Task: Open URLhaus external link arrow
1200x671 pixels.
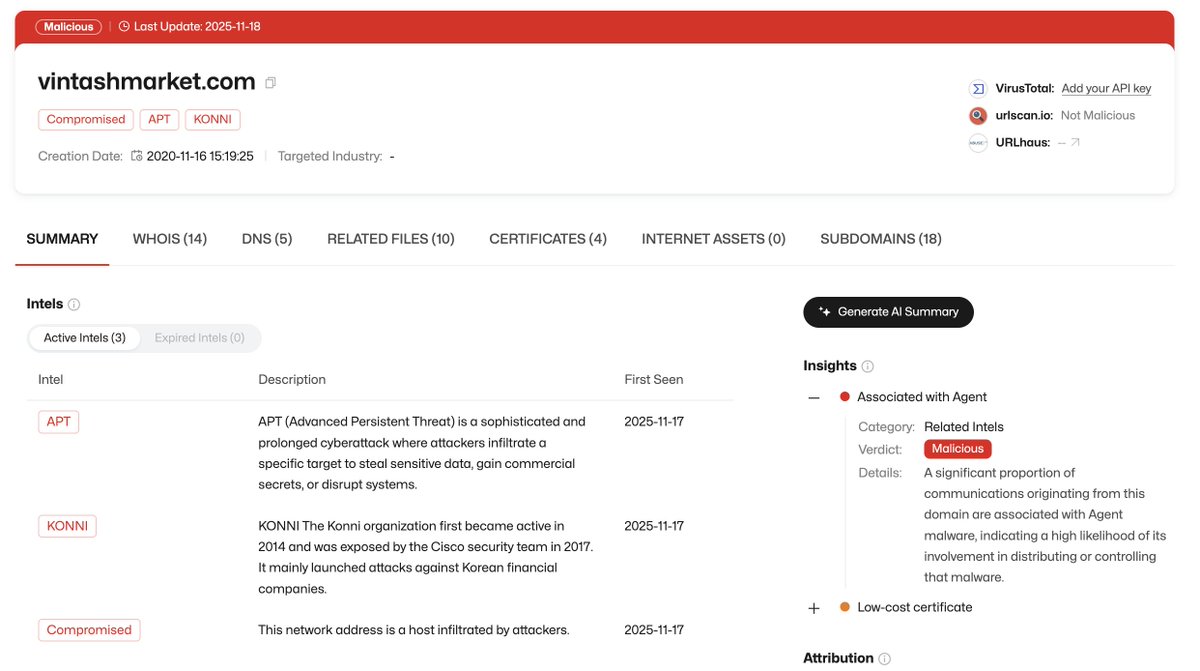Action: coord(1075,143)
